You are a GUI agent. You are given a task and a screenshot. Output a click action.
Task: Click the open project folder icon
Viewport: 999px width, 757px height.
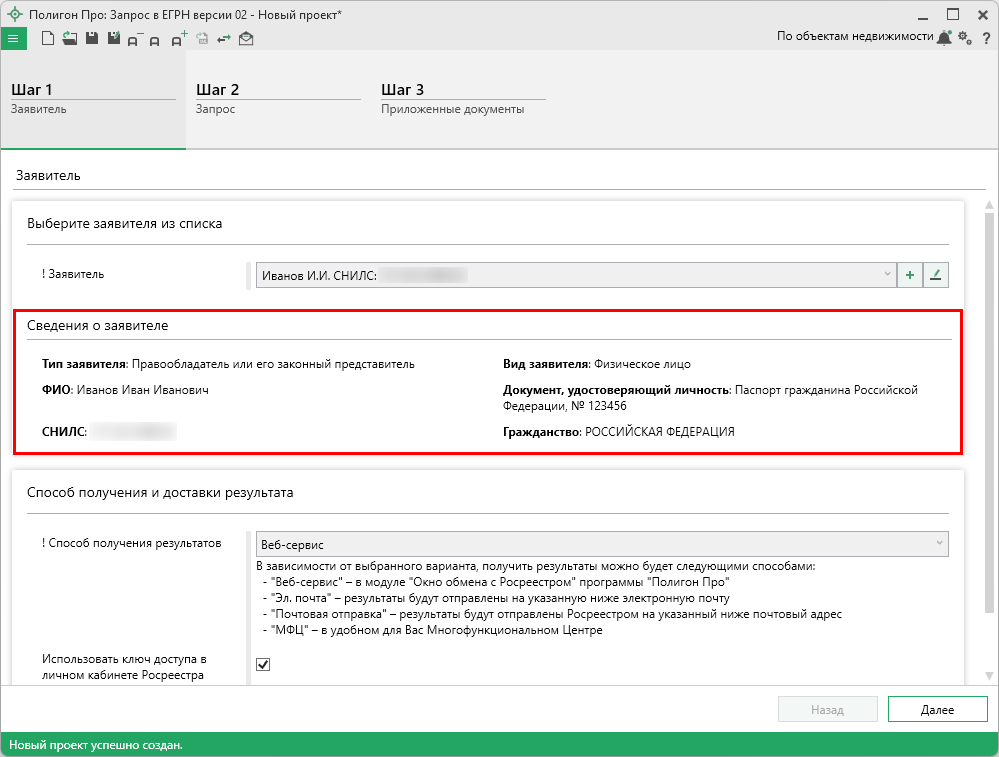pos(69,39)
